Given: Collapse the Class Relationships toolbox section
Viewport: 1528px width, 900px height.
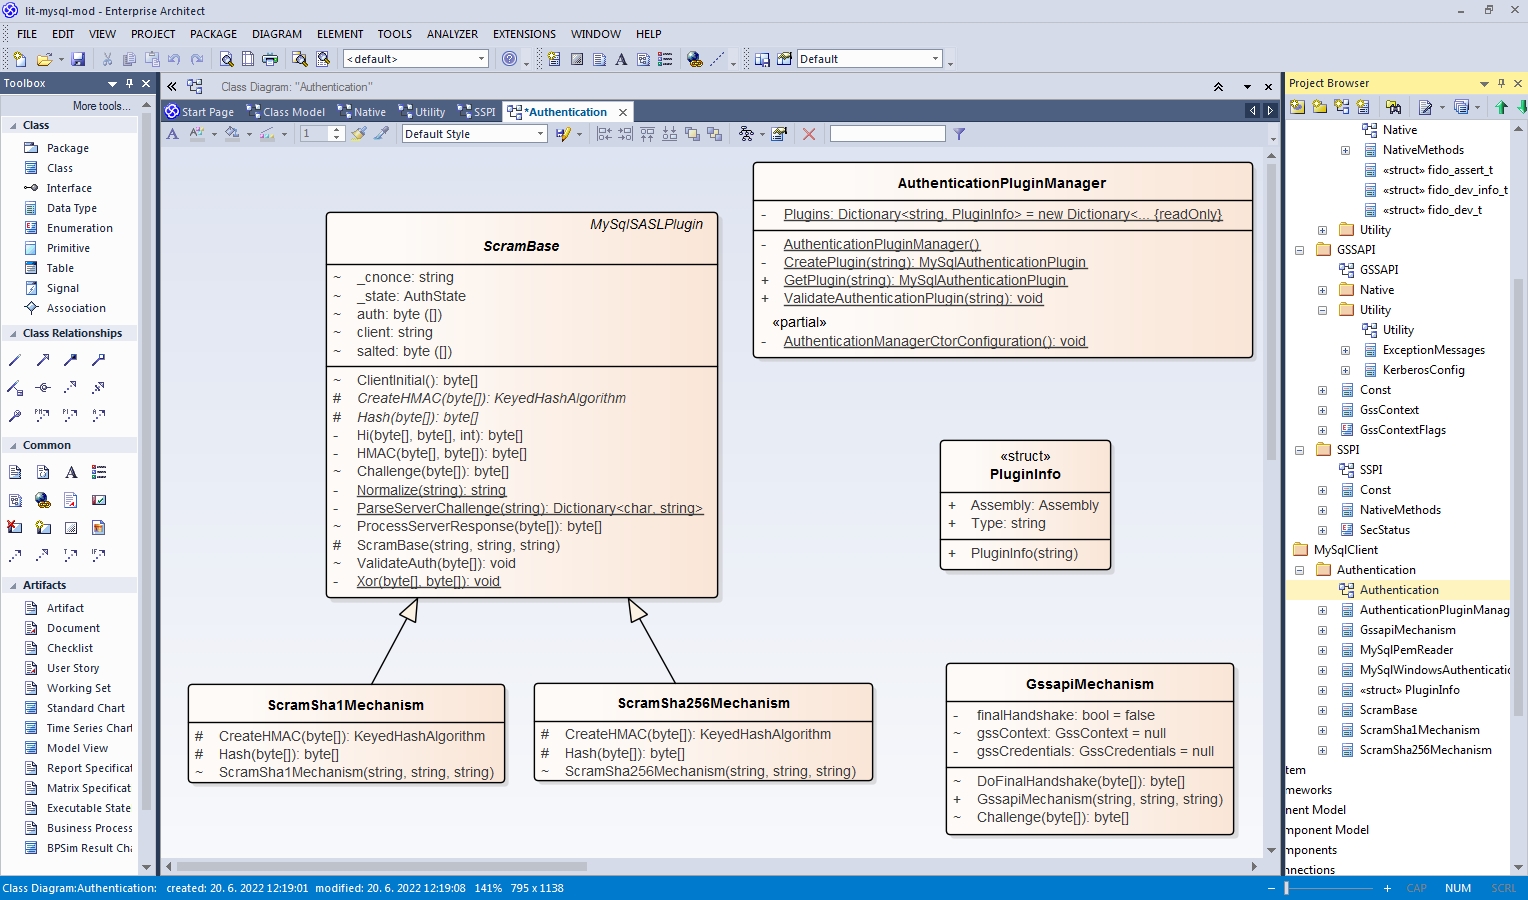Looking at the screenshot, I should [13, 334].
